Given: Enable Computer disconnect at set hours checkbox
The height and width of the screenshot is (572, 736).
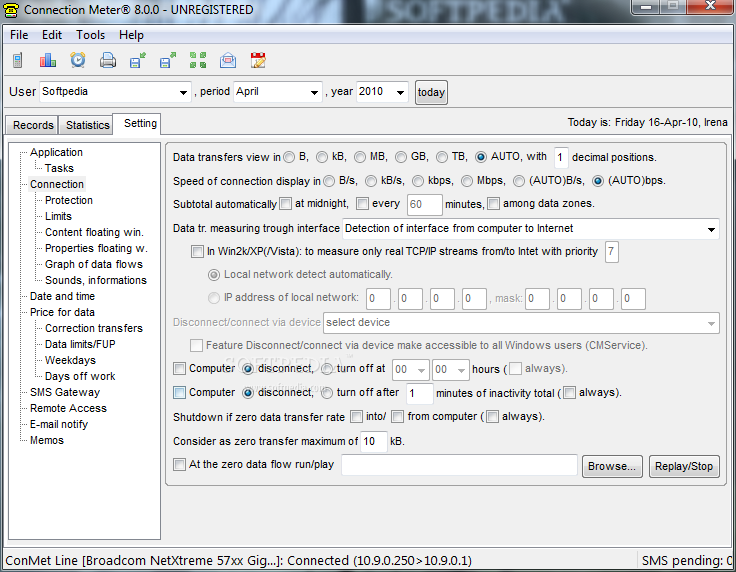Looking at the screenshot, I should [179, 369].
